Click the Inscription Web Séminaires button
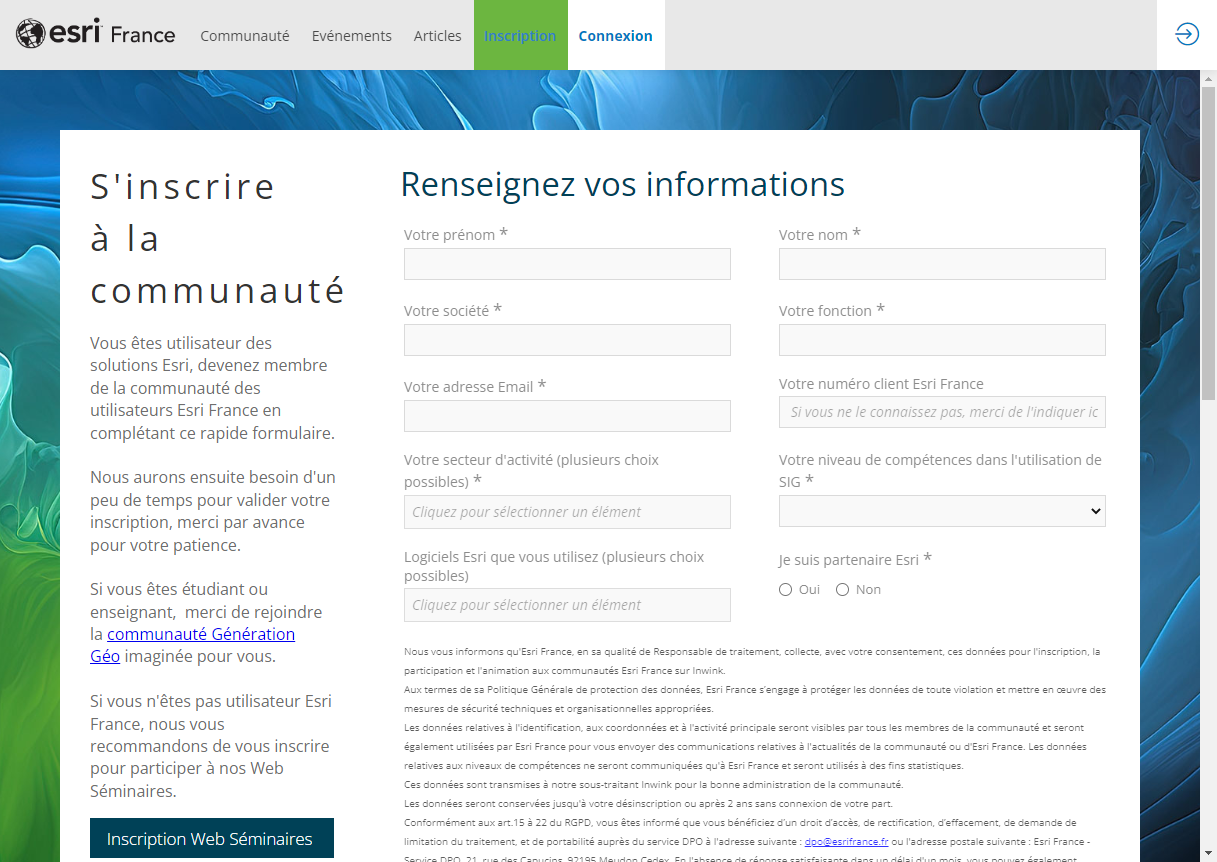This screenshot has height=862, width=1217. tap(212, 838)
